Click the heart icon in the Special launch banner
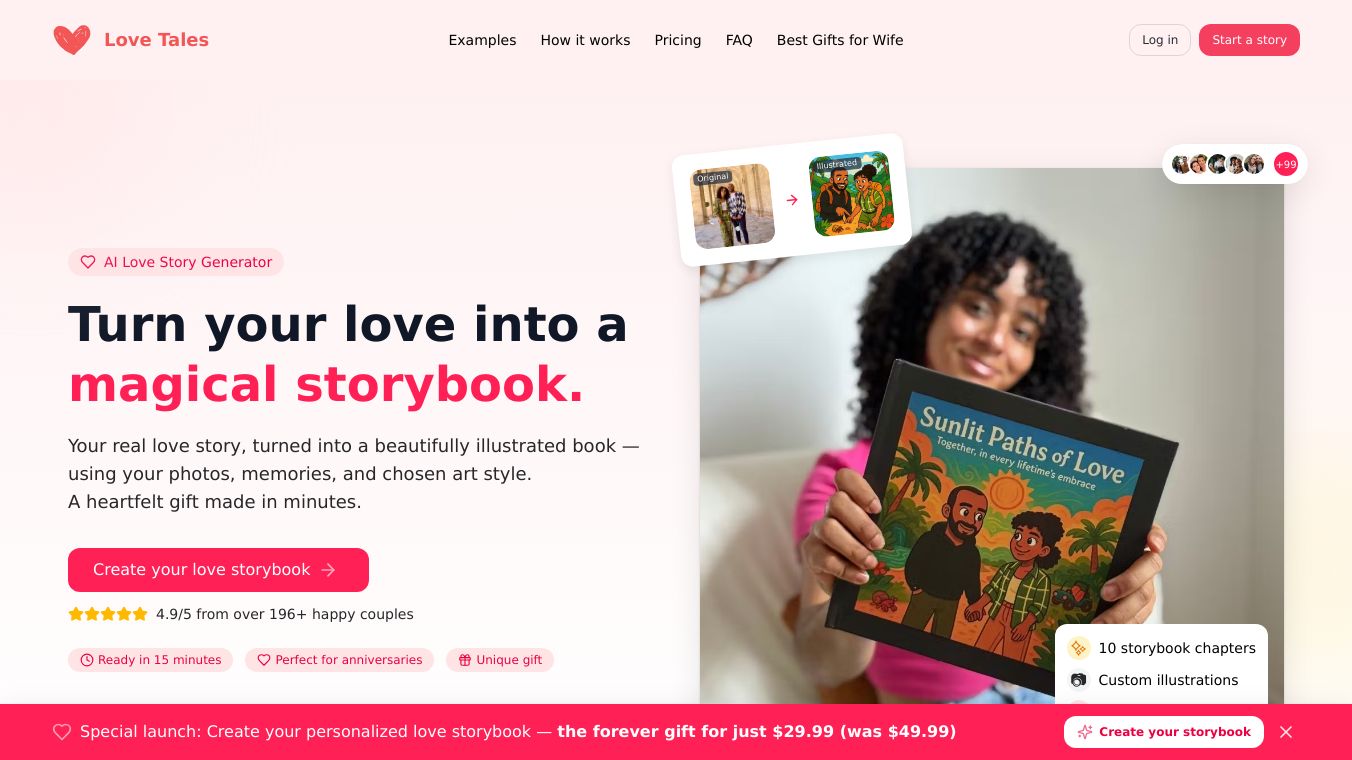 point(62,732)
